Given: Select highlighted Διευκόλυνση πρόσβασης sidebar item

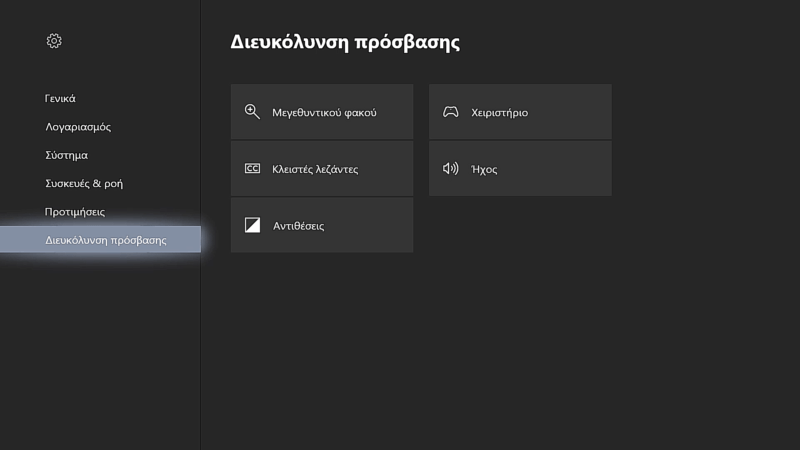Looking at the screenshot, I should click(x=105, y=240).
